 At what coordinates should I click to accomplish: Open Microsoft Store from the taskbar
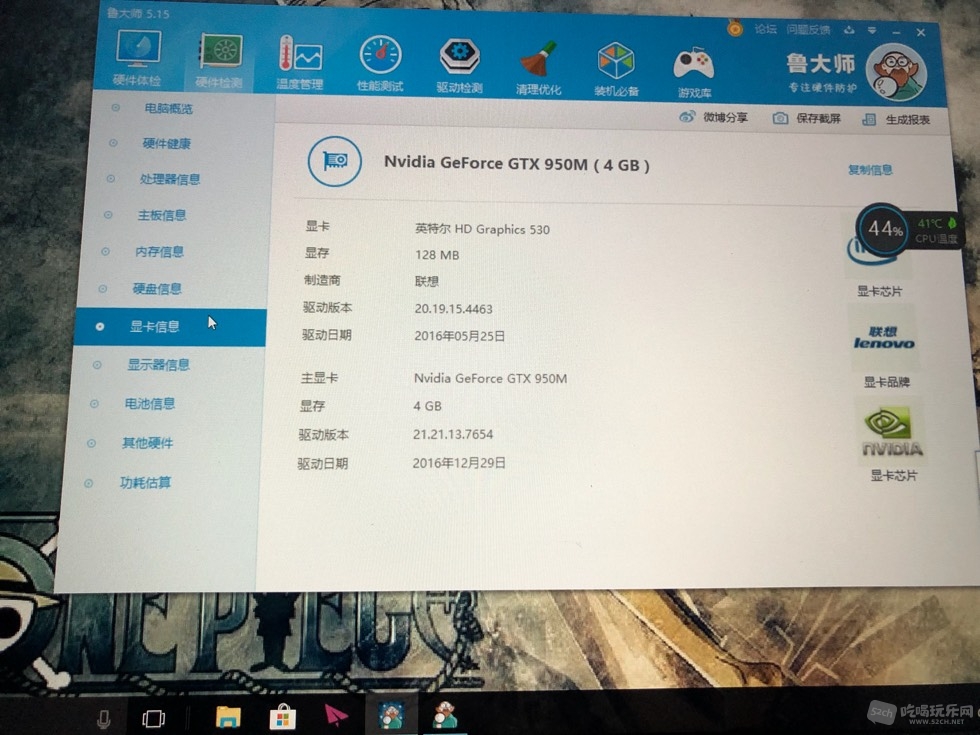282,717
